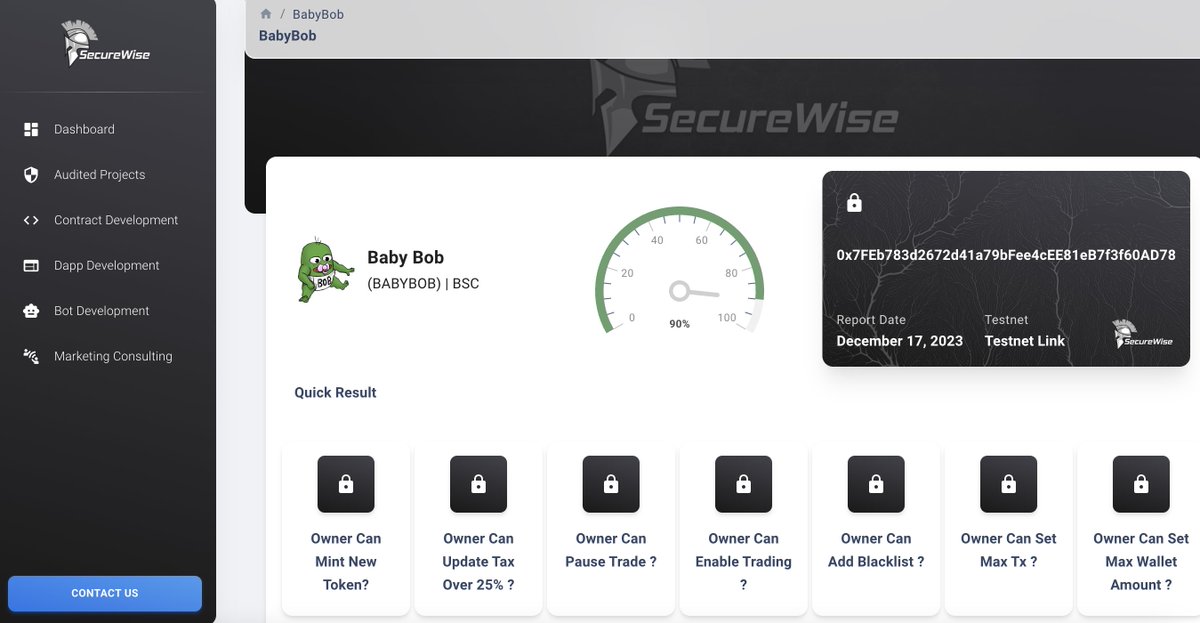This screenshot has width=1200, height=623.
Task: Click lock icon above Owner Can Set Max Wallet
Action: pyautogui.click(x=1141, y=485)
